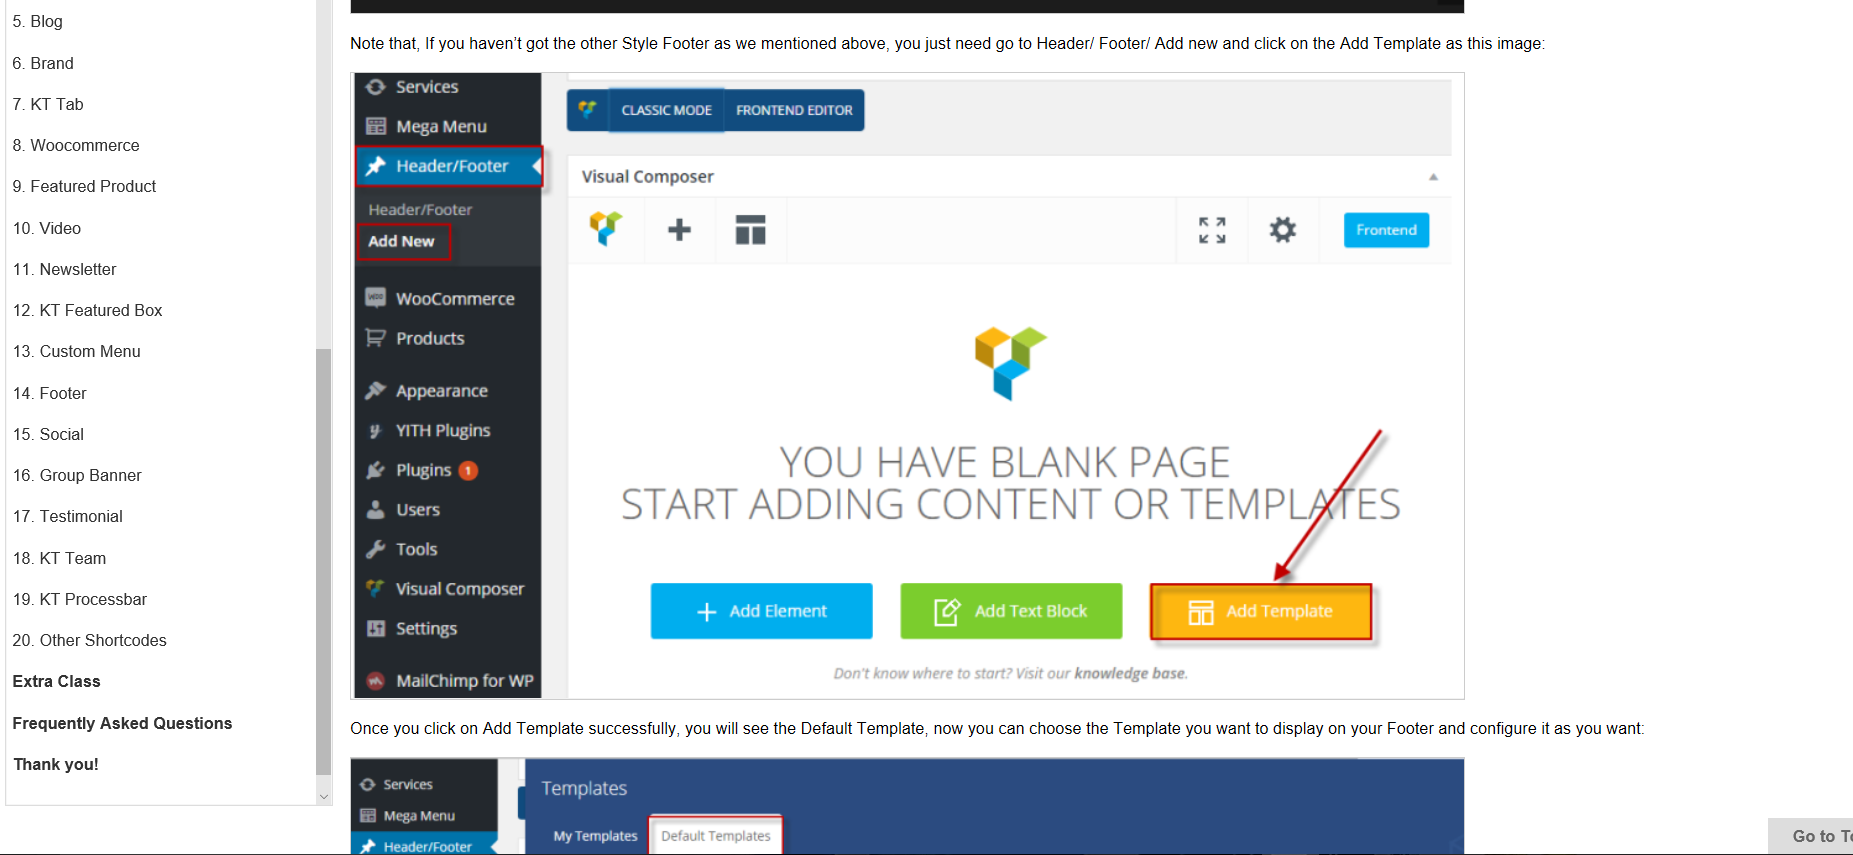Select '18. KT Team' sidebar link
The height and width of the screenshot is (855, 1853).
click(x=60, y=558)
